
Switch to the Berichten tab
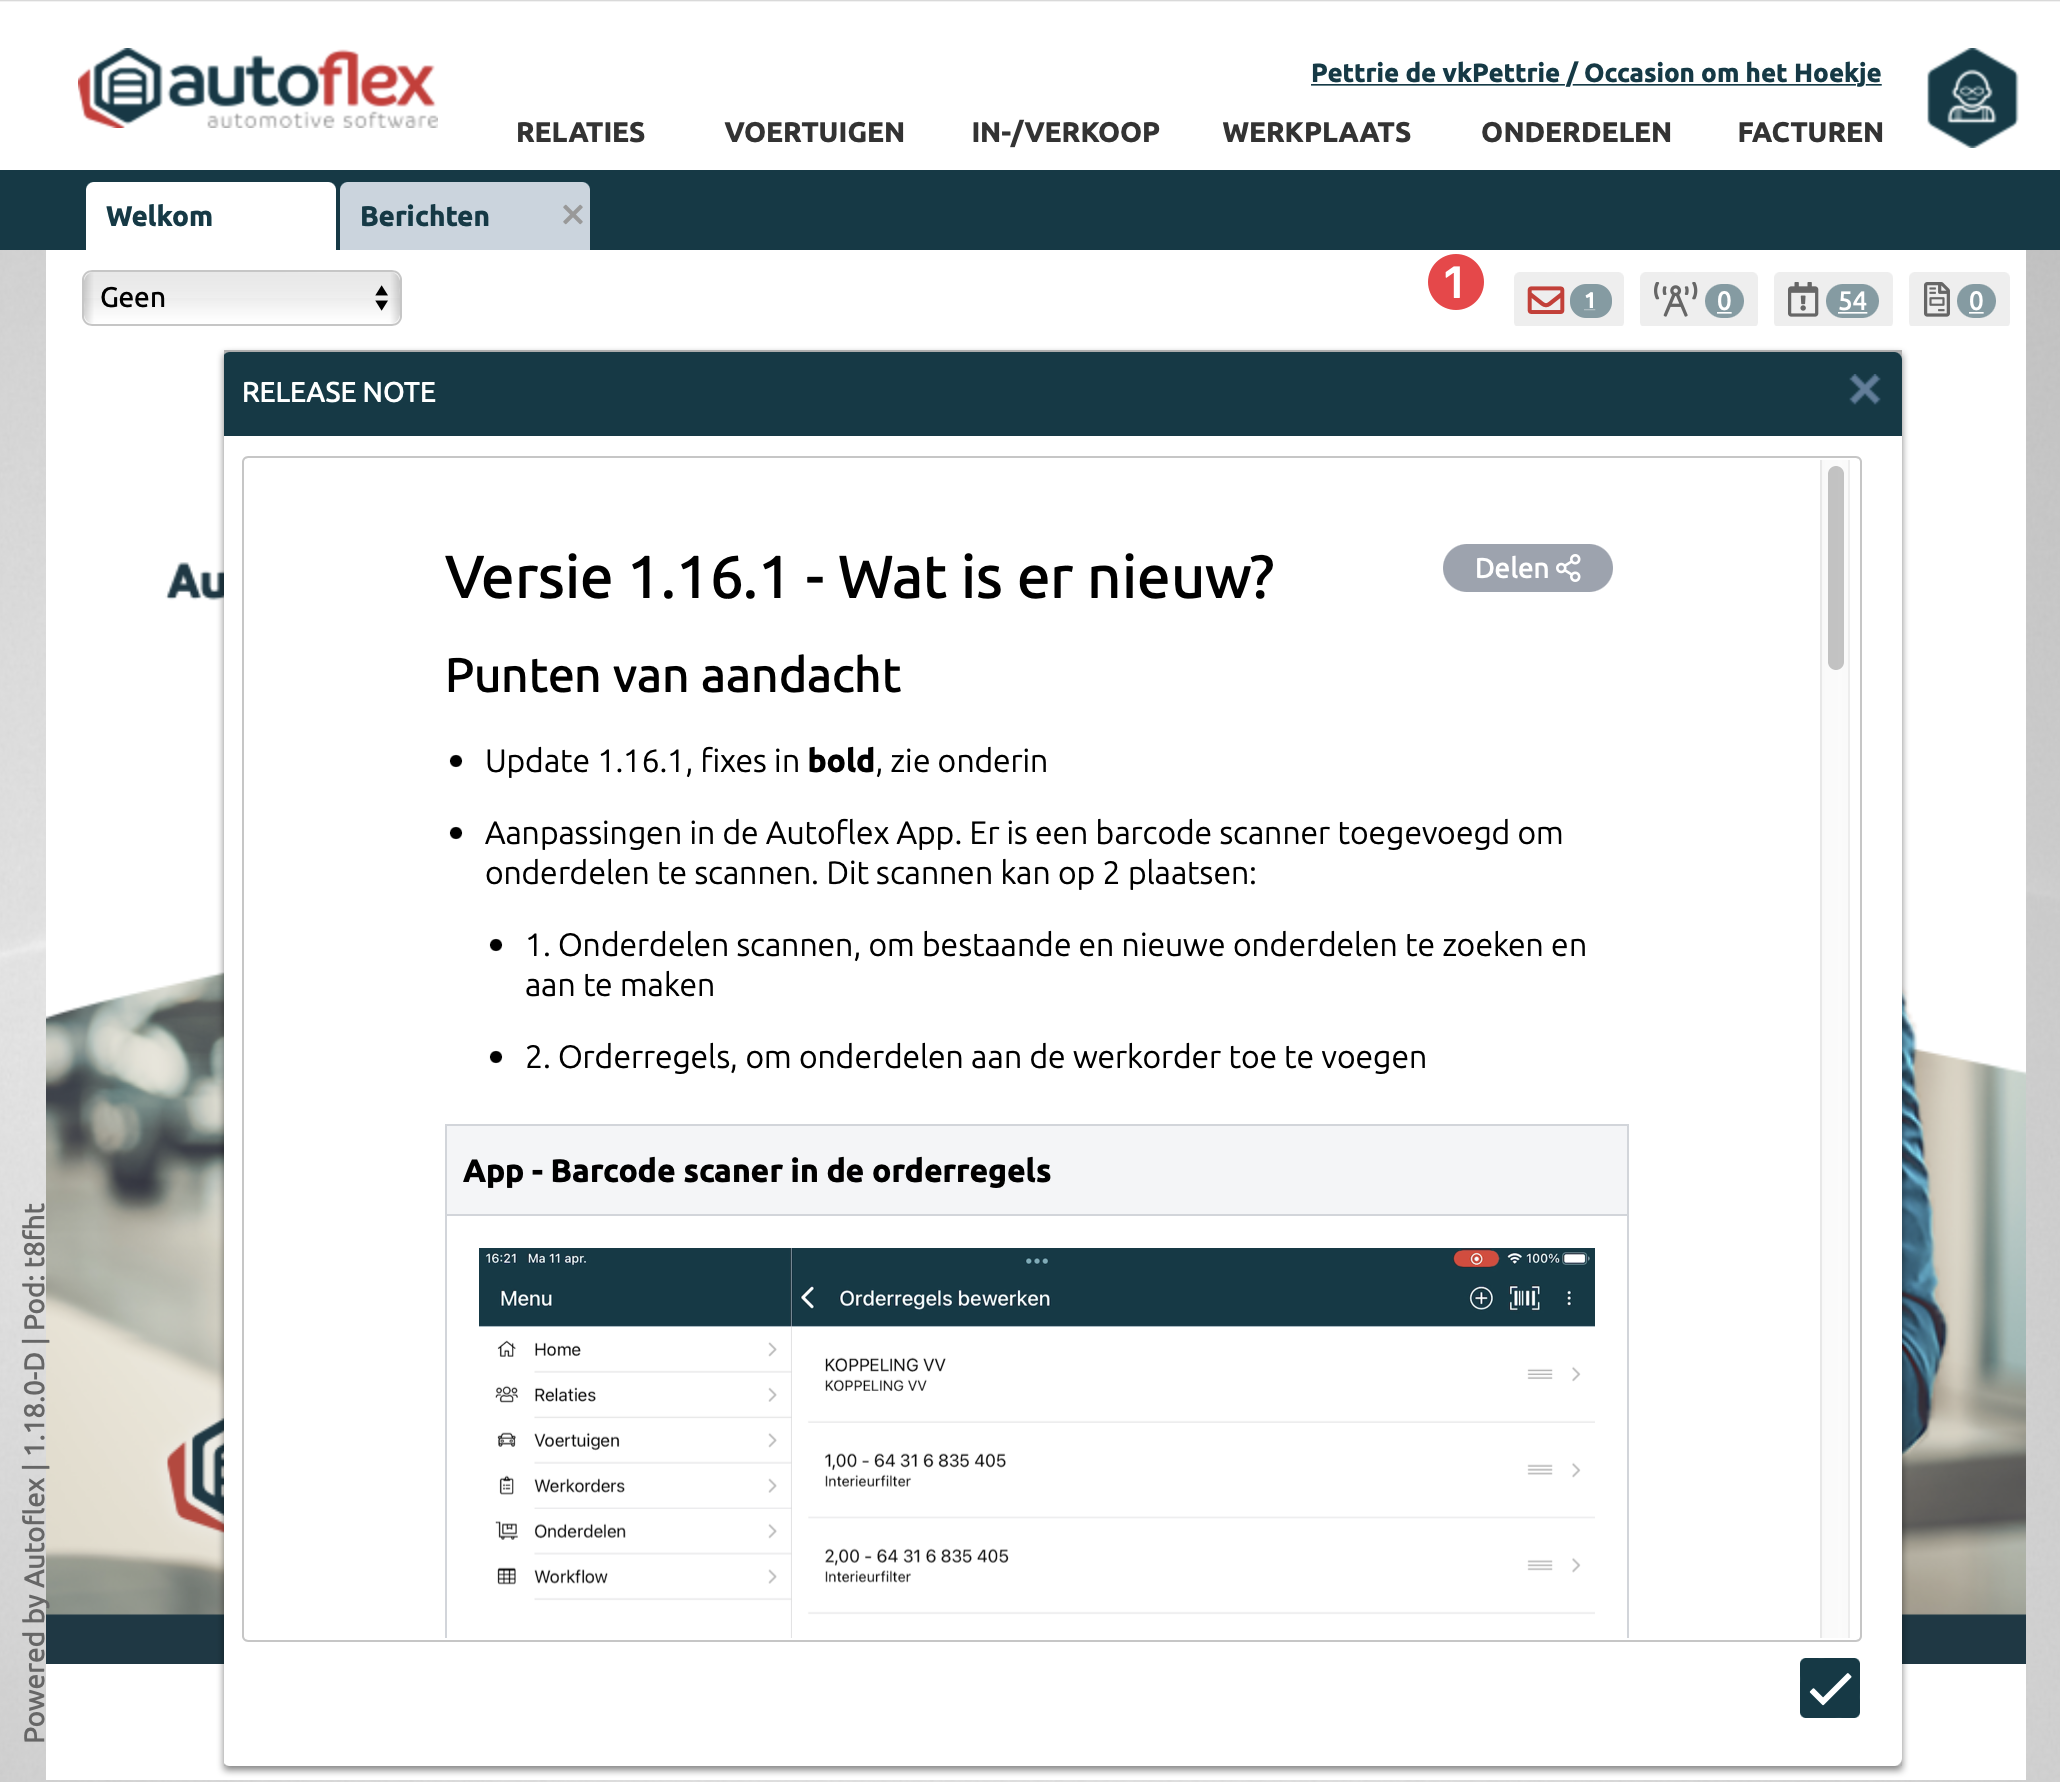click(425, 216)
